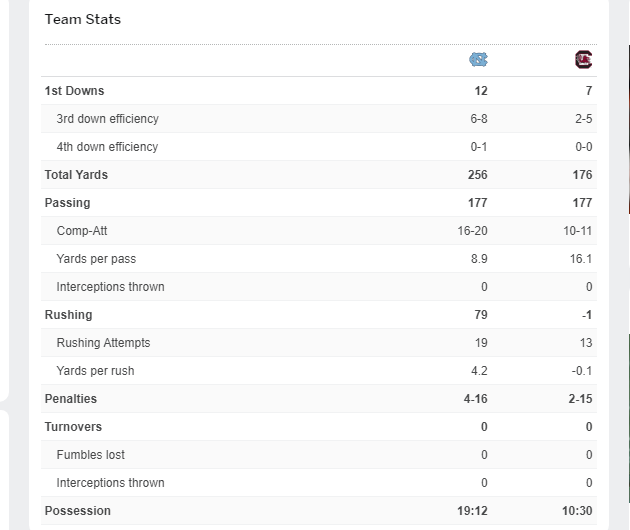Click the 4th down efficiency label

[107, 147]
